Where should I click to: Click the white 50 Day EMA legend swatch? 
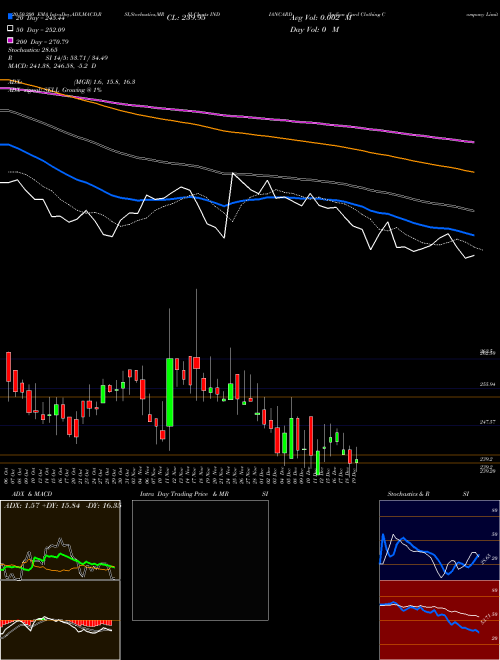click(10, 29)
